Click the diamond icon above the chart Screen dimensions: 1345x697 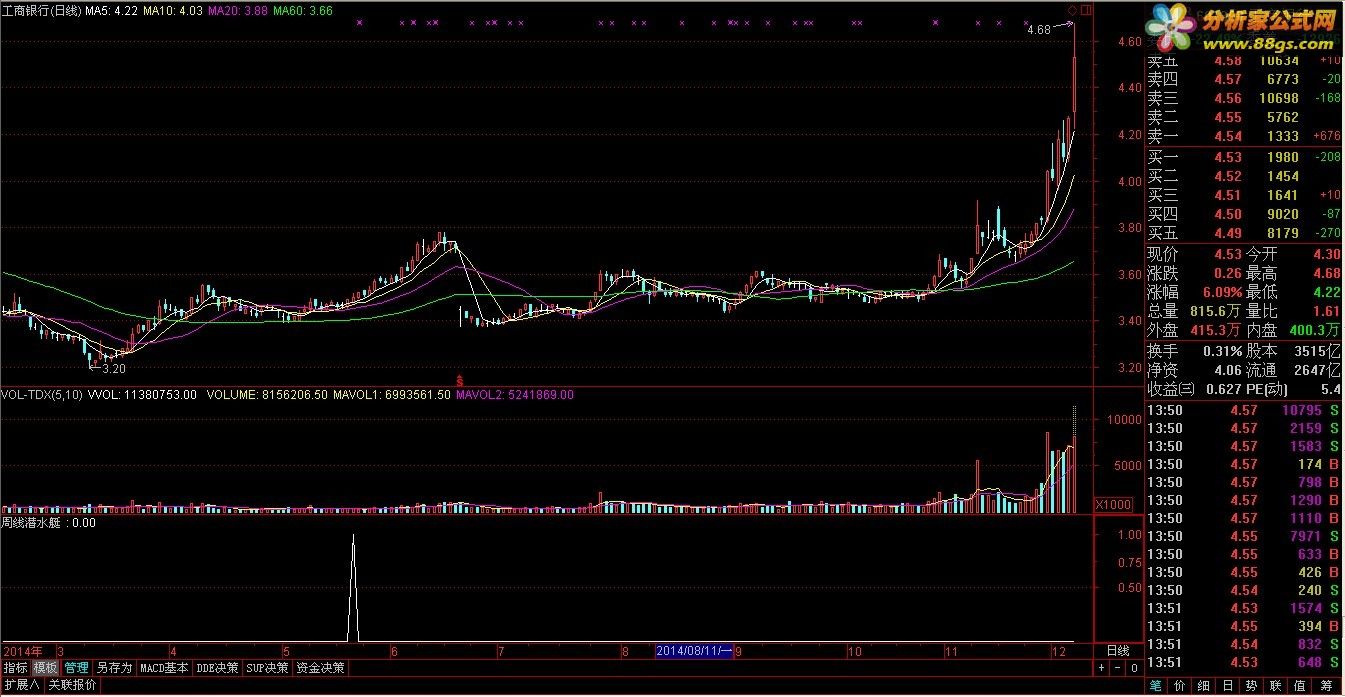coord(1071,9)
